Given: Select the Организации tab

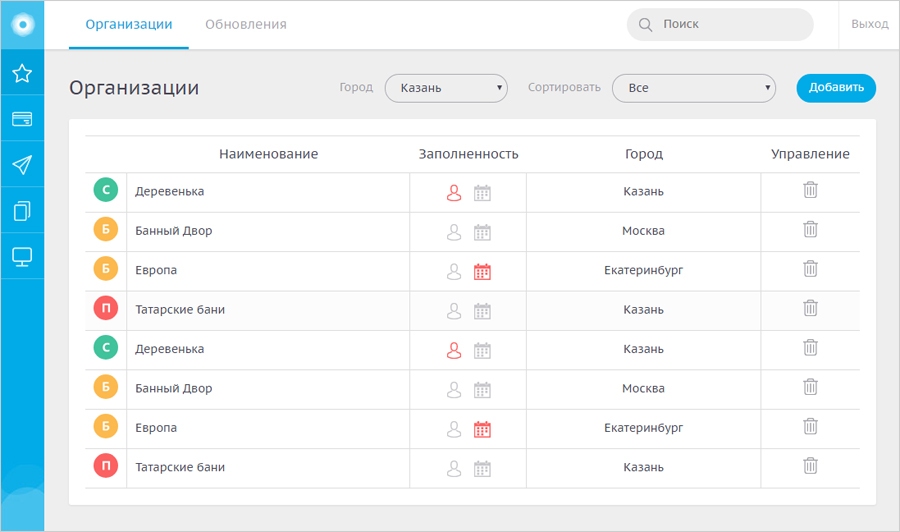Looking at the screenshot, I should [x=129, y=24].
